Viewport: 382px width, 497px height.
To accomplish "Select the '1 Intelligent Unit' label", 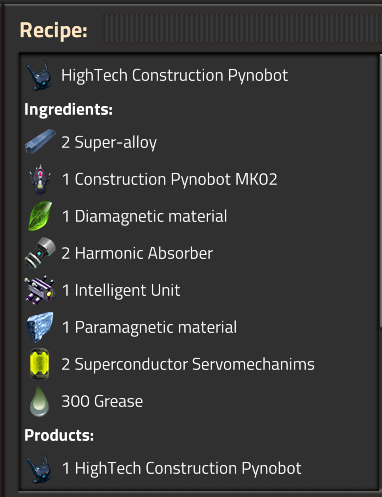I will [121, 290].
